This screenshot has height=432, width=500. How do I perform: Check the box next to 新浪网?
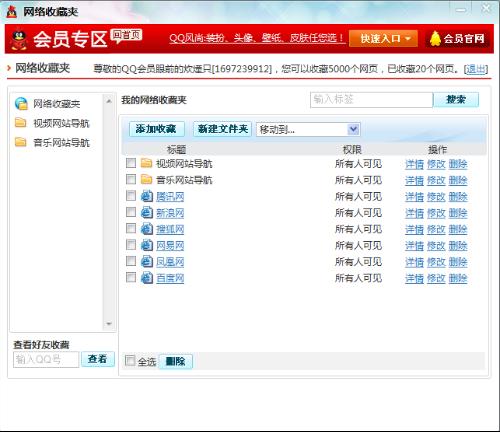[x=131, y=212]
